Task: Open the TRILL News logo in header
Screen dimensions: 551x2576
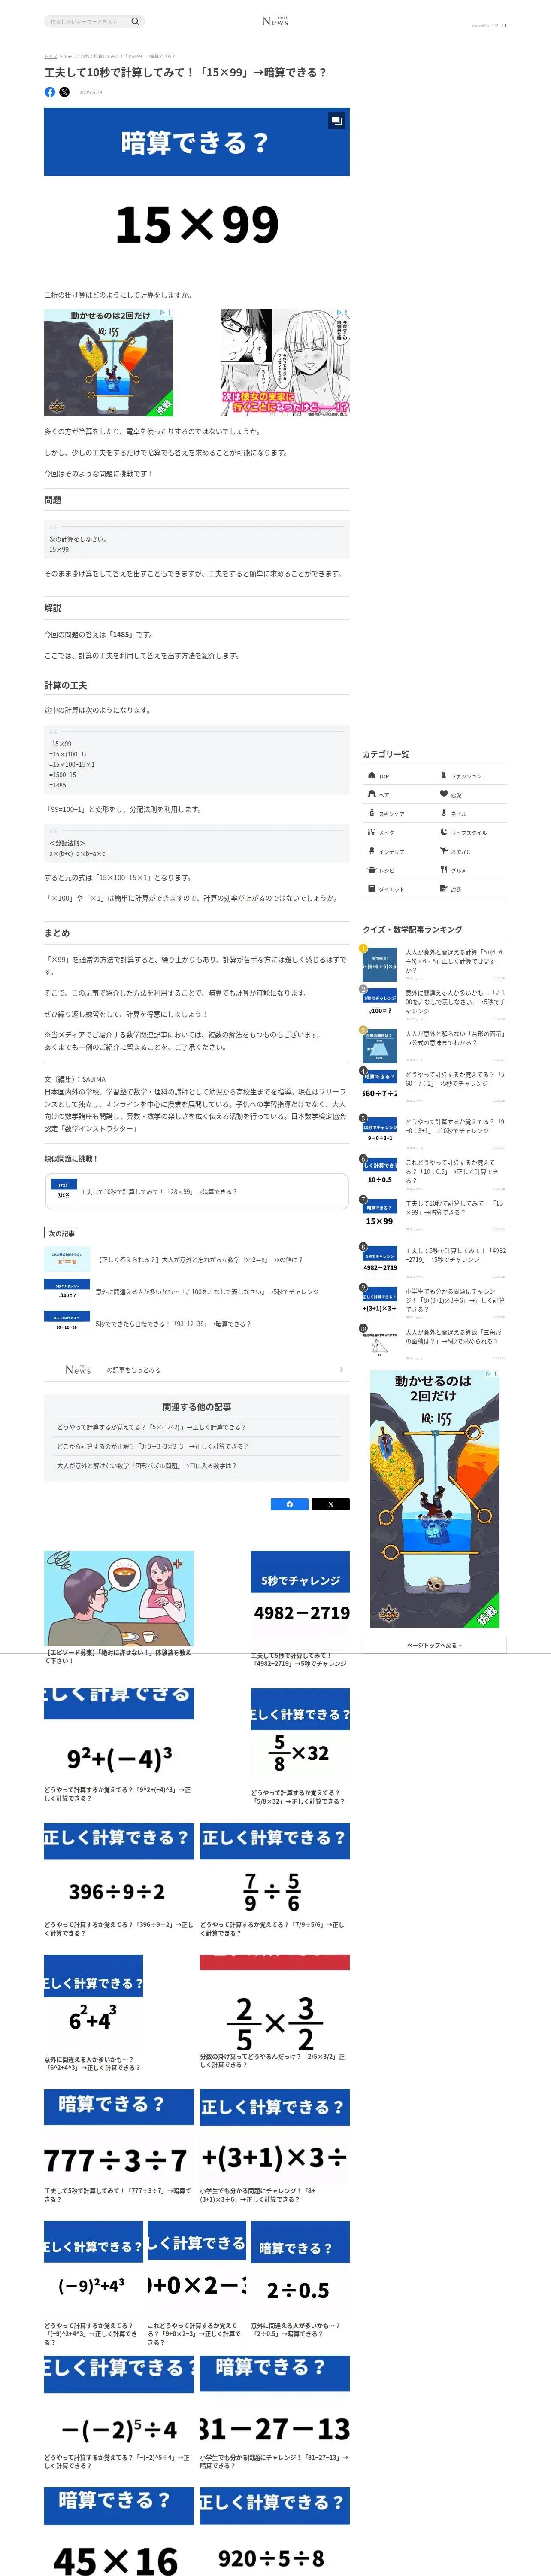Action: pyautogui.click(x=275, y=21)
